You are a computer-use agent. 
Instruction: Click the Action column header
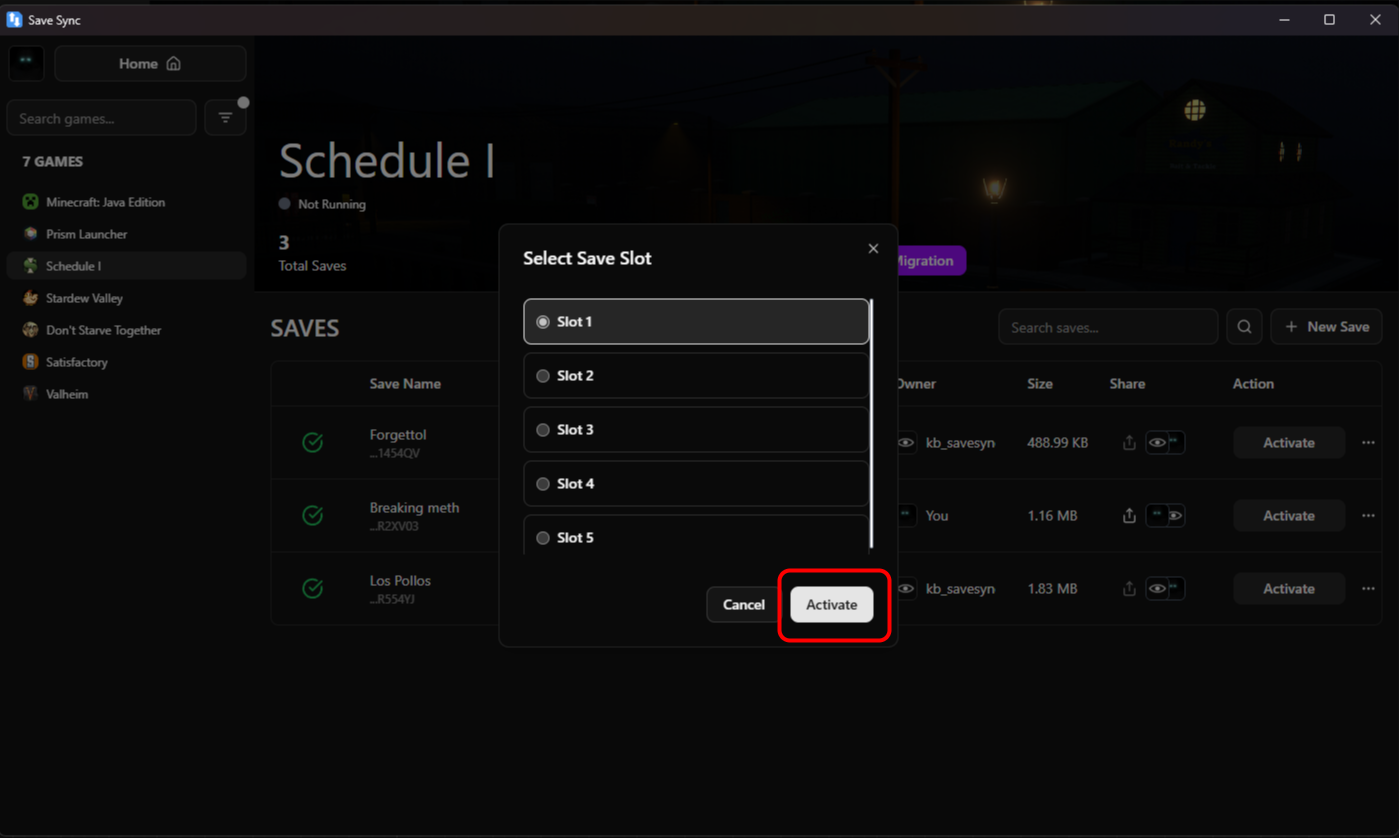1253,384
